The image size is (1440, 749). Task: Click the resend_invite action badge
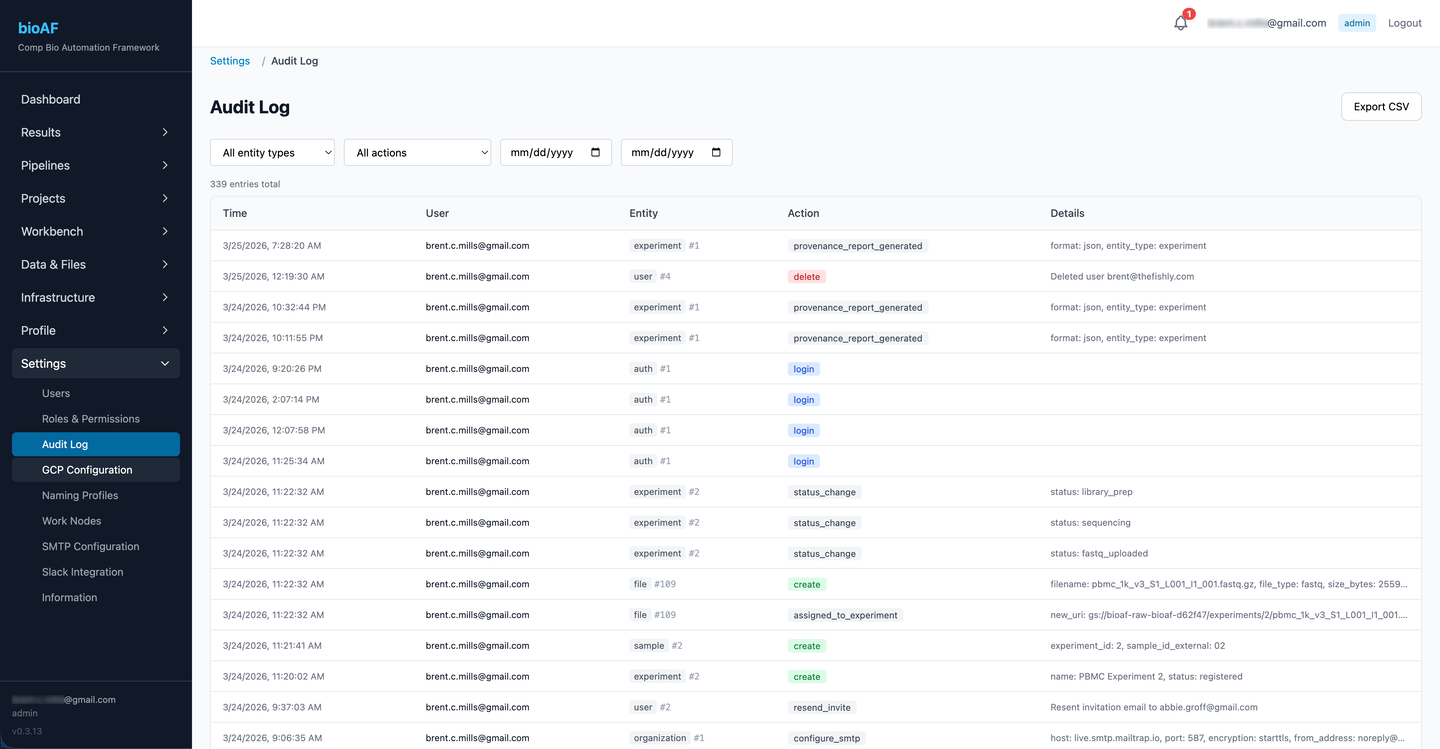coord(822,707)
